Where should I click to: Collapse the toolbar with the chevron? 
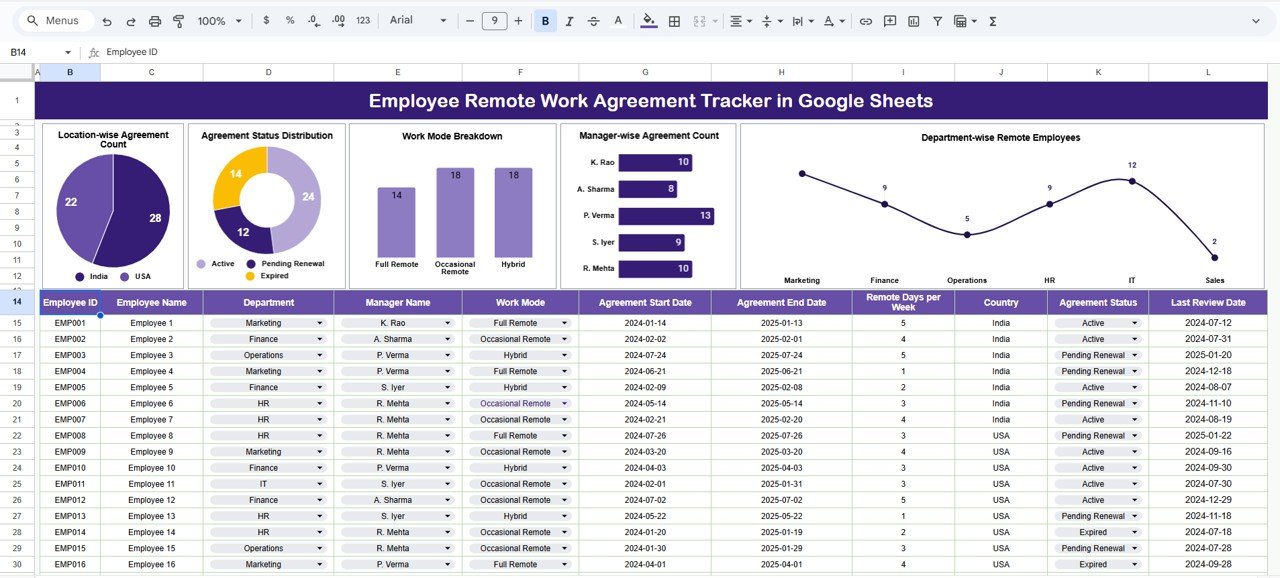pyautogui.click(x=1255, y=20)
